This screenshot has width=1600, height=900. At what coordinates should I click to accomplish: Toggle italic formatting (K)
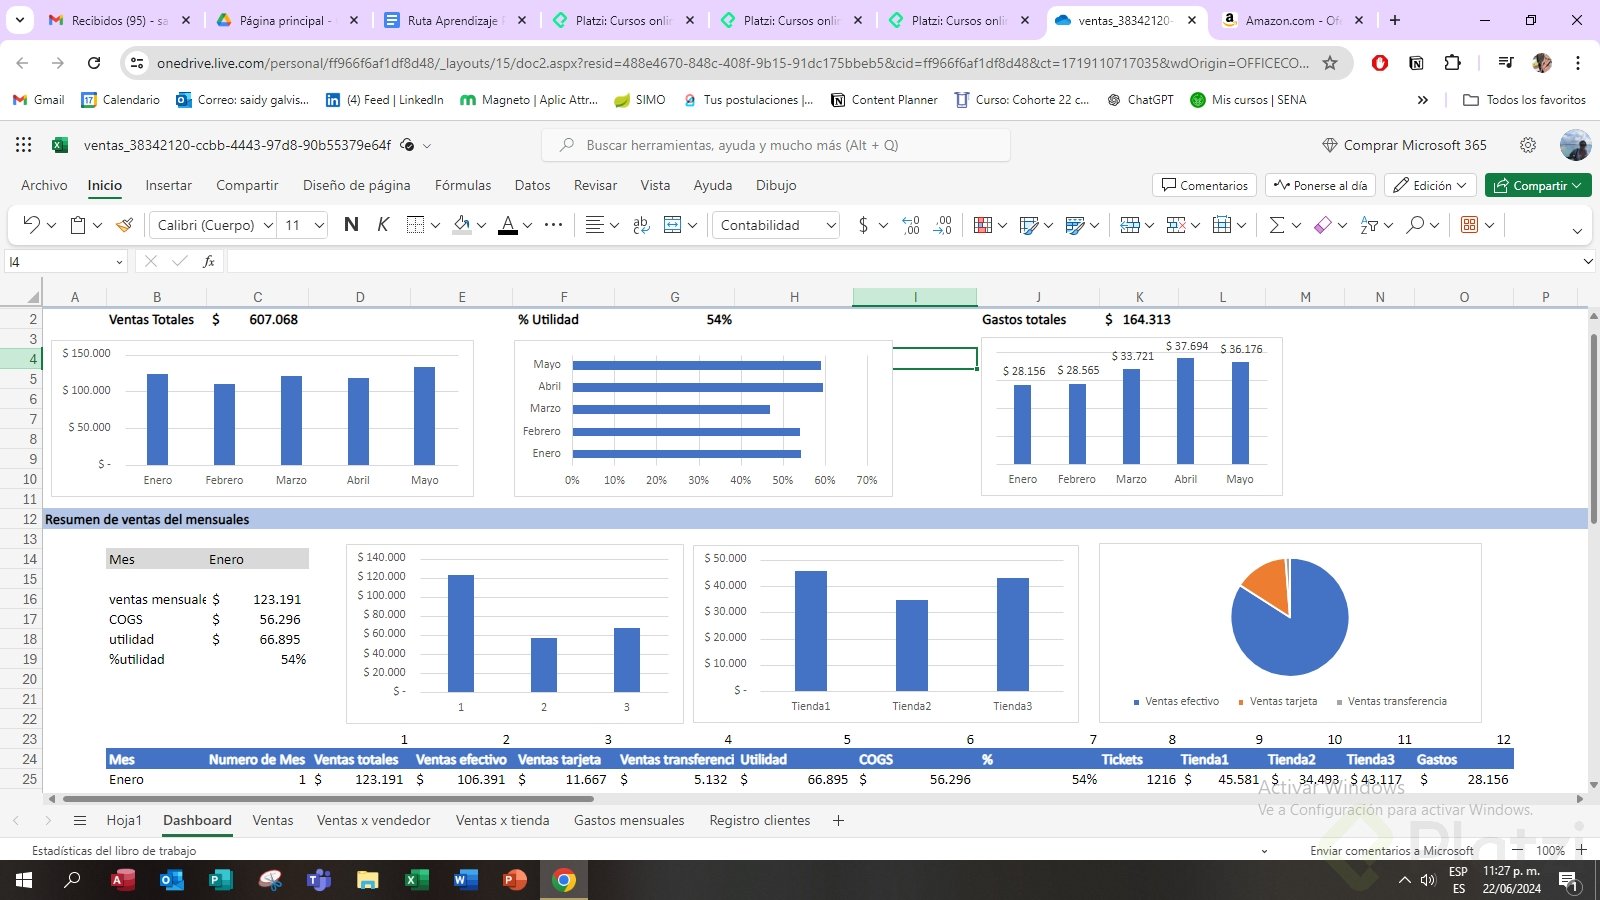click(383, 225)
